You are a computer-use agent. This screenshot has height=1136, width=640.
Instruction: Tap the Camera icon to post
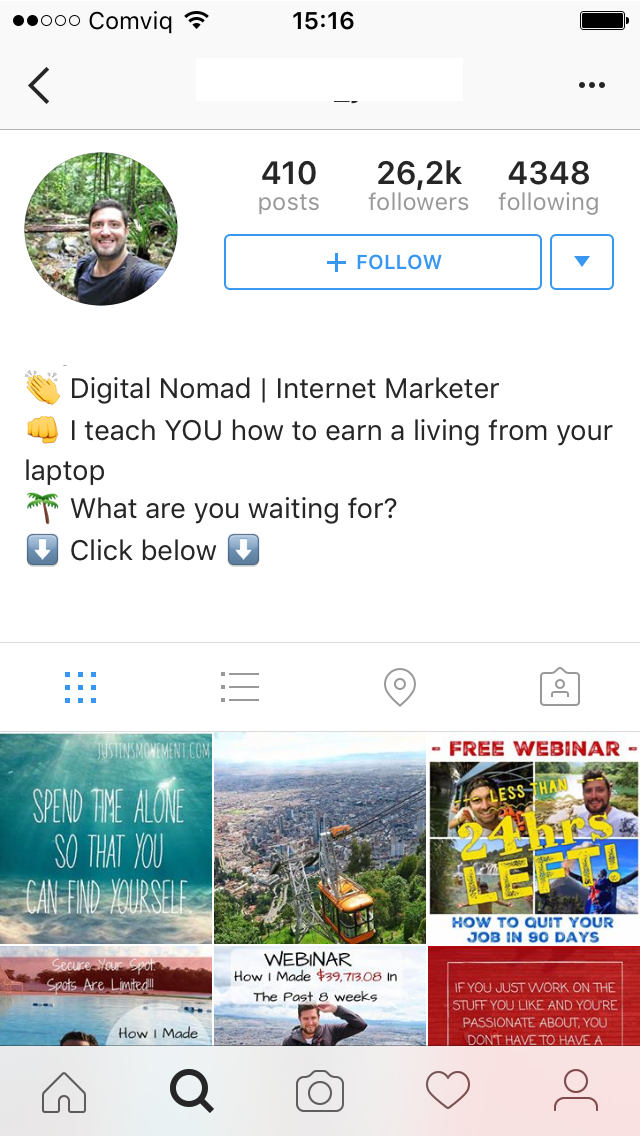coord(320,1091)
